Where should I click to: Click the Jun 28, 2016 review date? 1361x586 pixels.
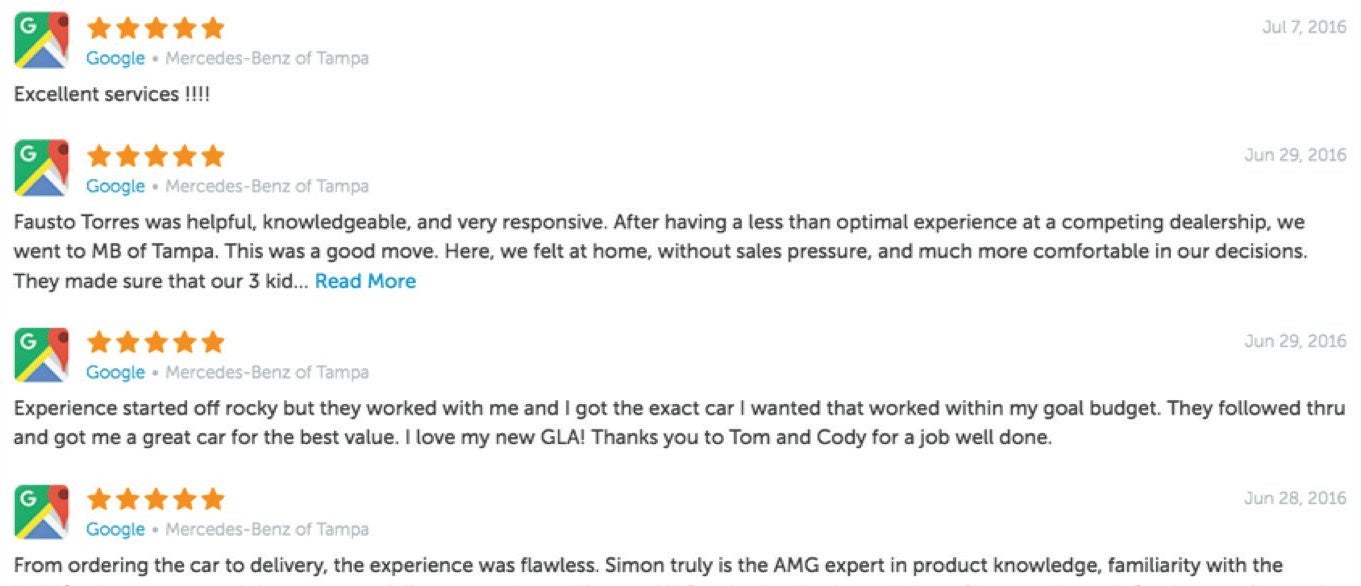click(x=1295, y=498)
